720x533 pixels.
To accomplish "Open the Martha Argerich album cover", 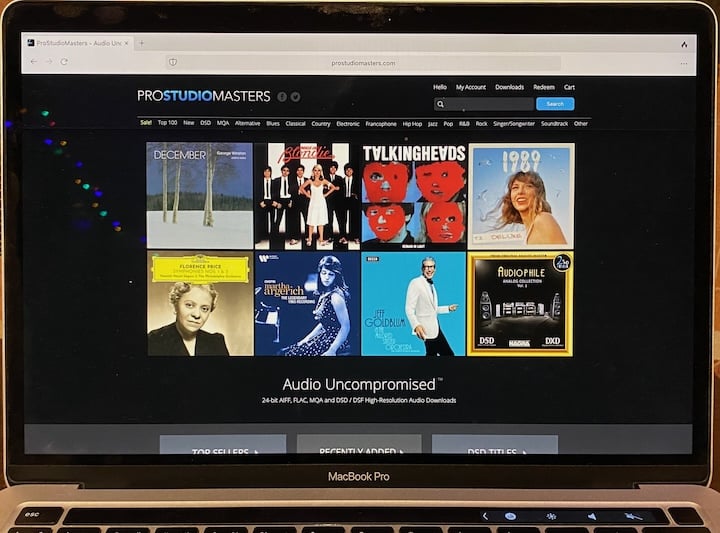I will (307, 303).
